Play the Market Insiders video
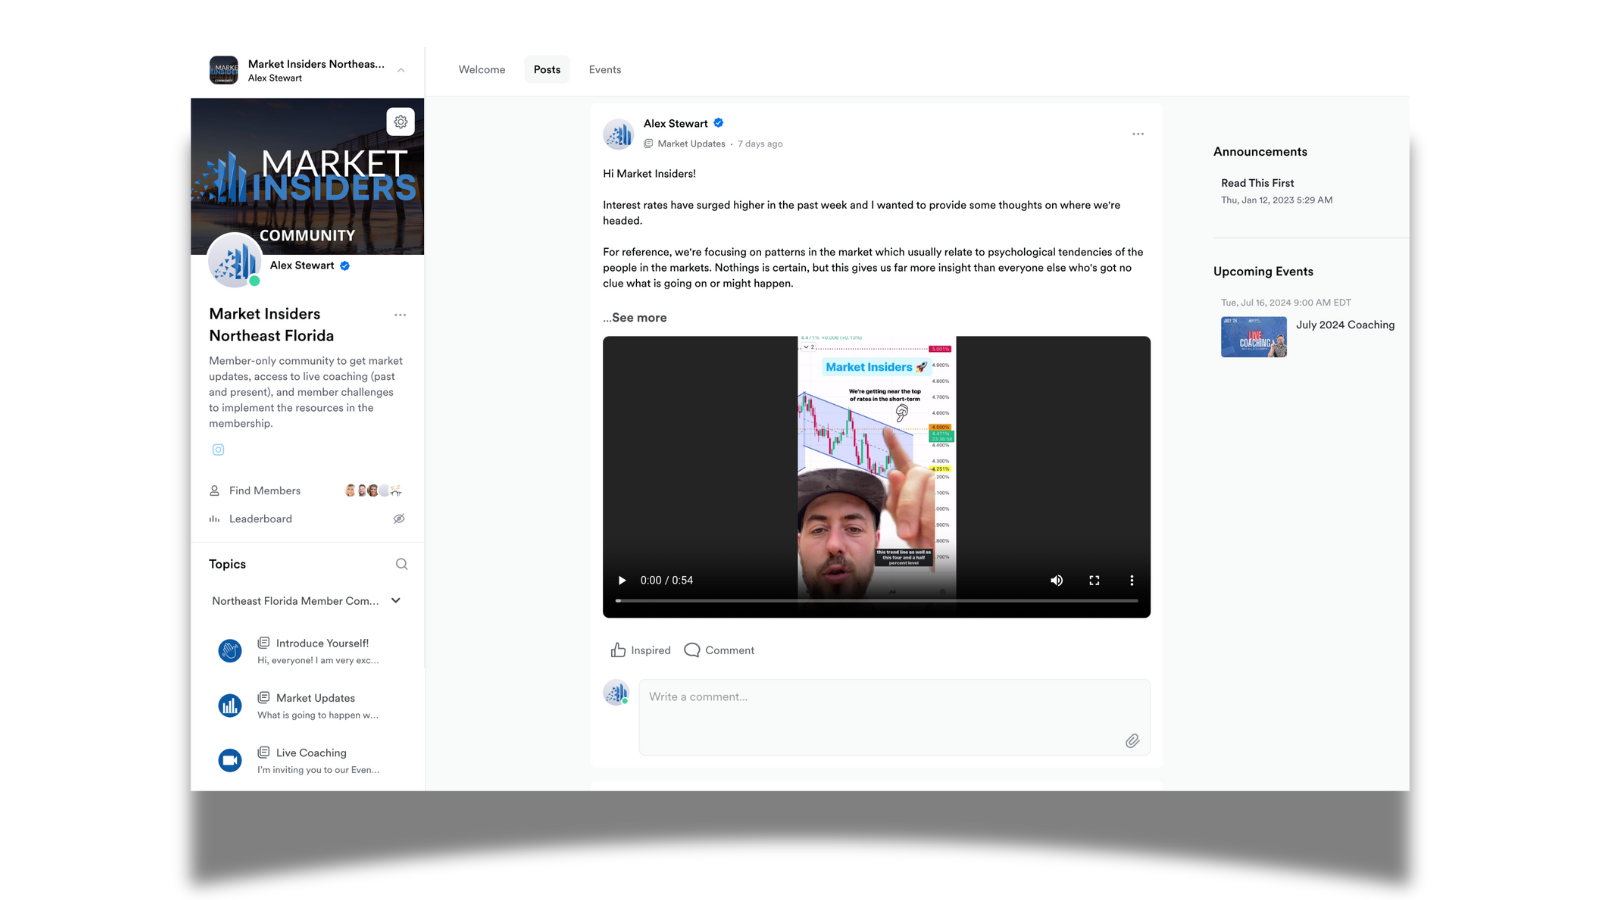This screenshot has width=1600, height=900. [622, 580]
